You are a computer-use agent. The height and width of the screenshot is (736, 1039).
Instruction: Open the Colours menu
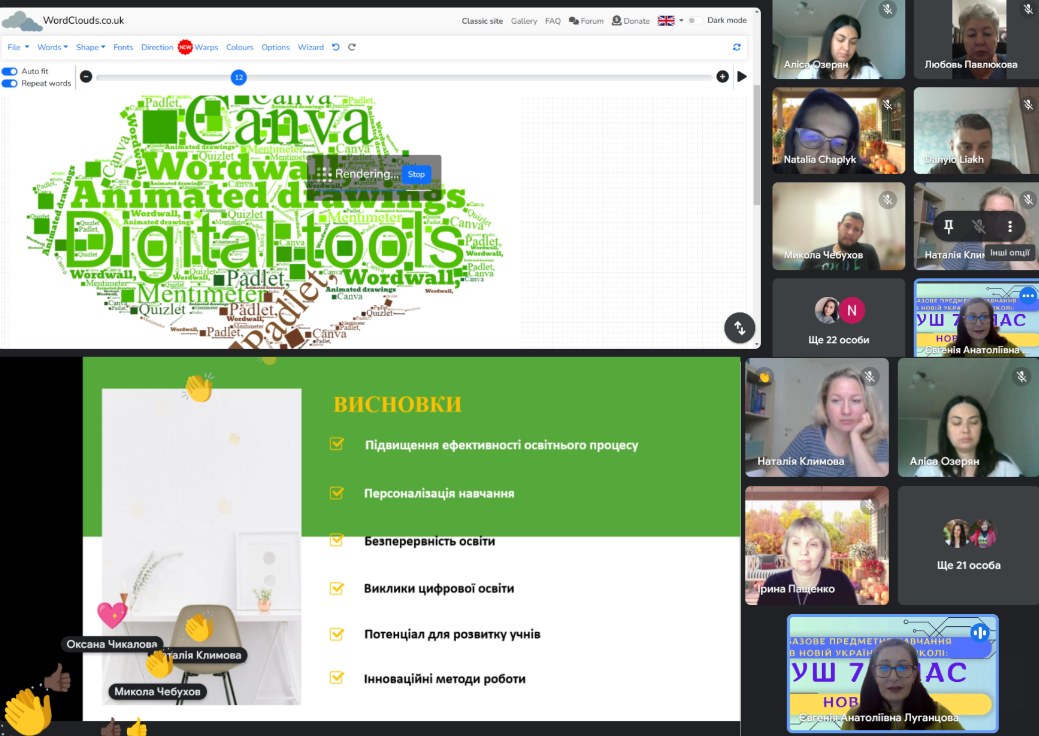tap(240, 47)
